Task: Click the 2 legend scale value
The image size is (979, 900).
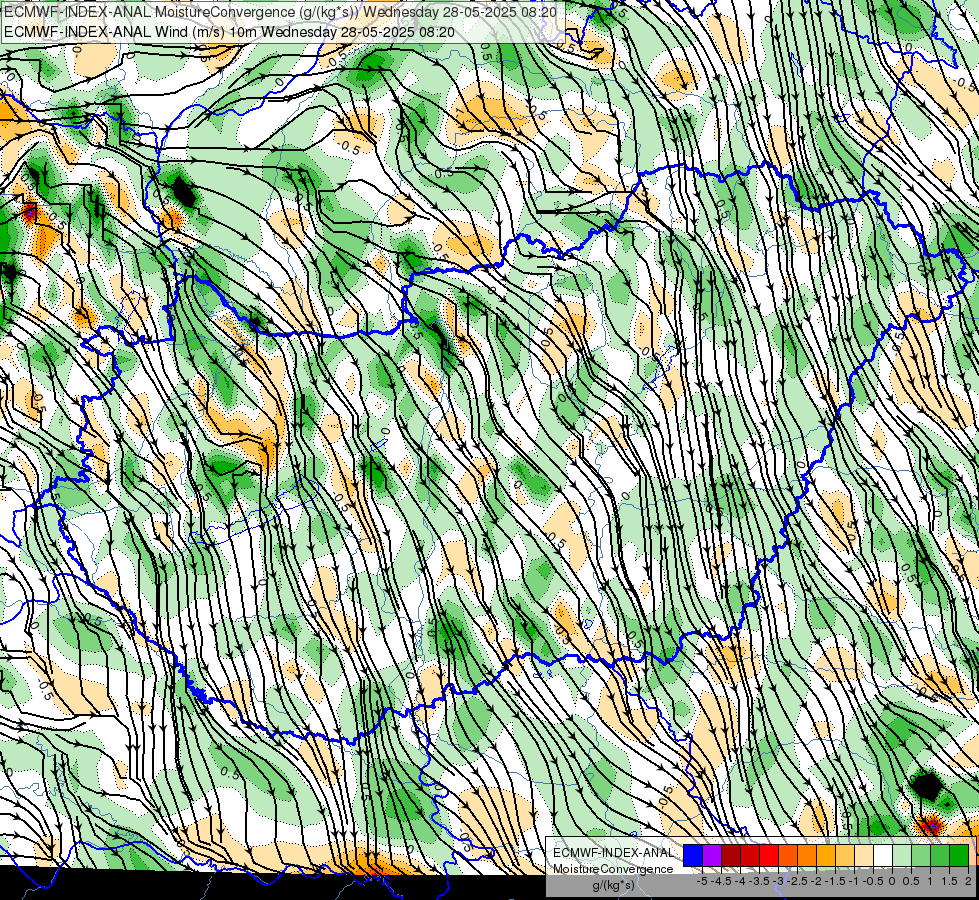Action: click(968, 881)
